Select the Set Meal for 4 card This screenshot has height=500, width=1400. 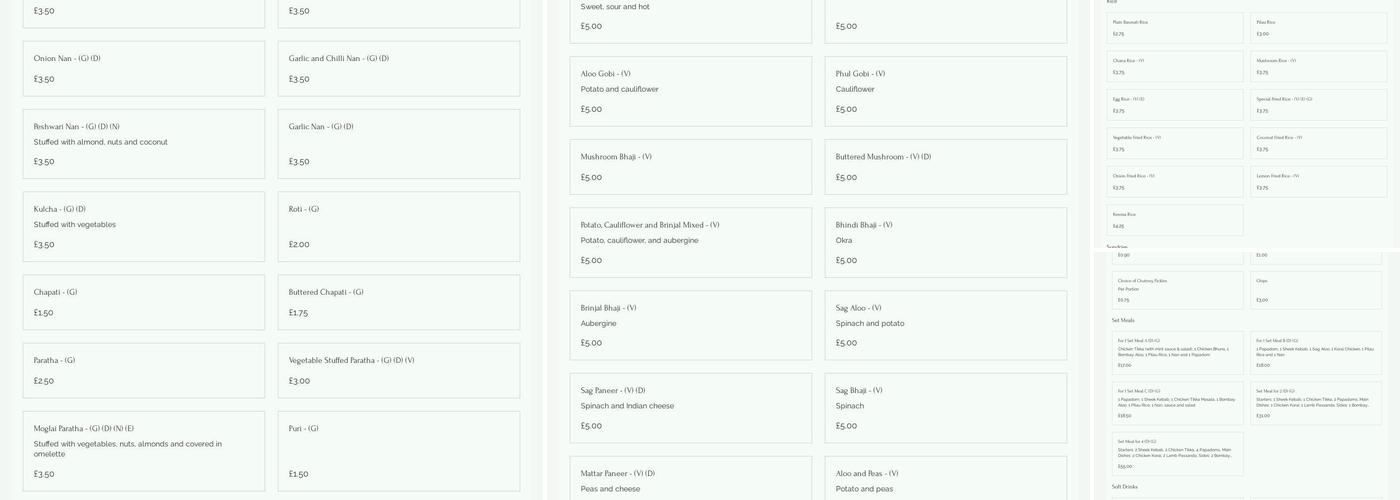pos(1177,453)
